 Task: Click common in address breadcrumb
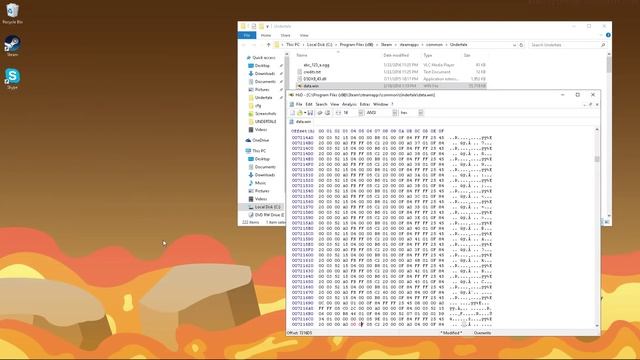[434, 45]
